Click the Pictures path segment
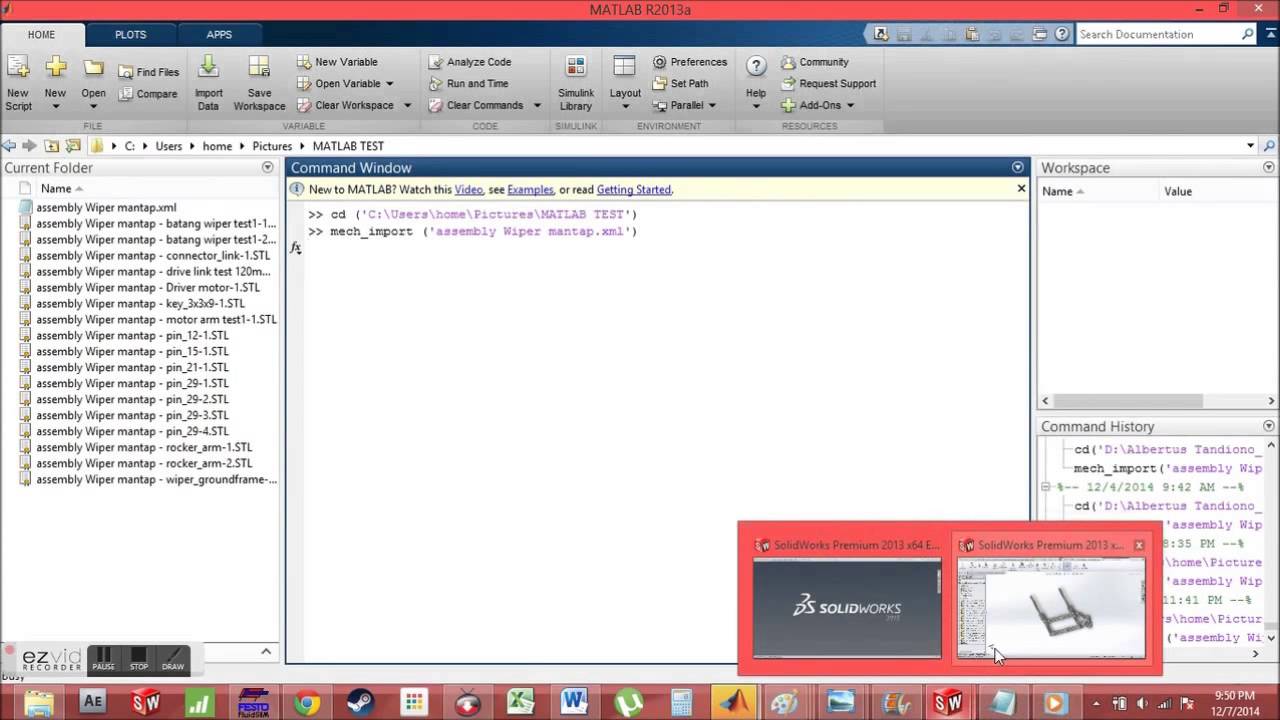The height and width of the screenshot is (720, 1280). pyautogui.click(x=272, y=146)
